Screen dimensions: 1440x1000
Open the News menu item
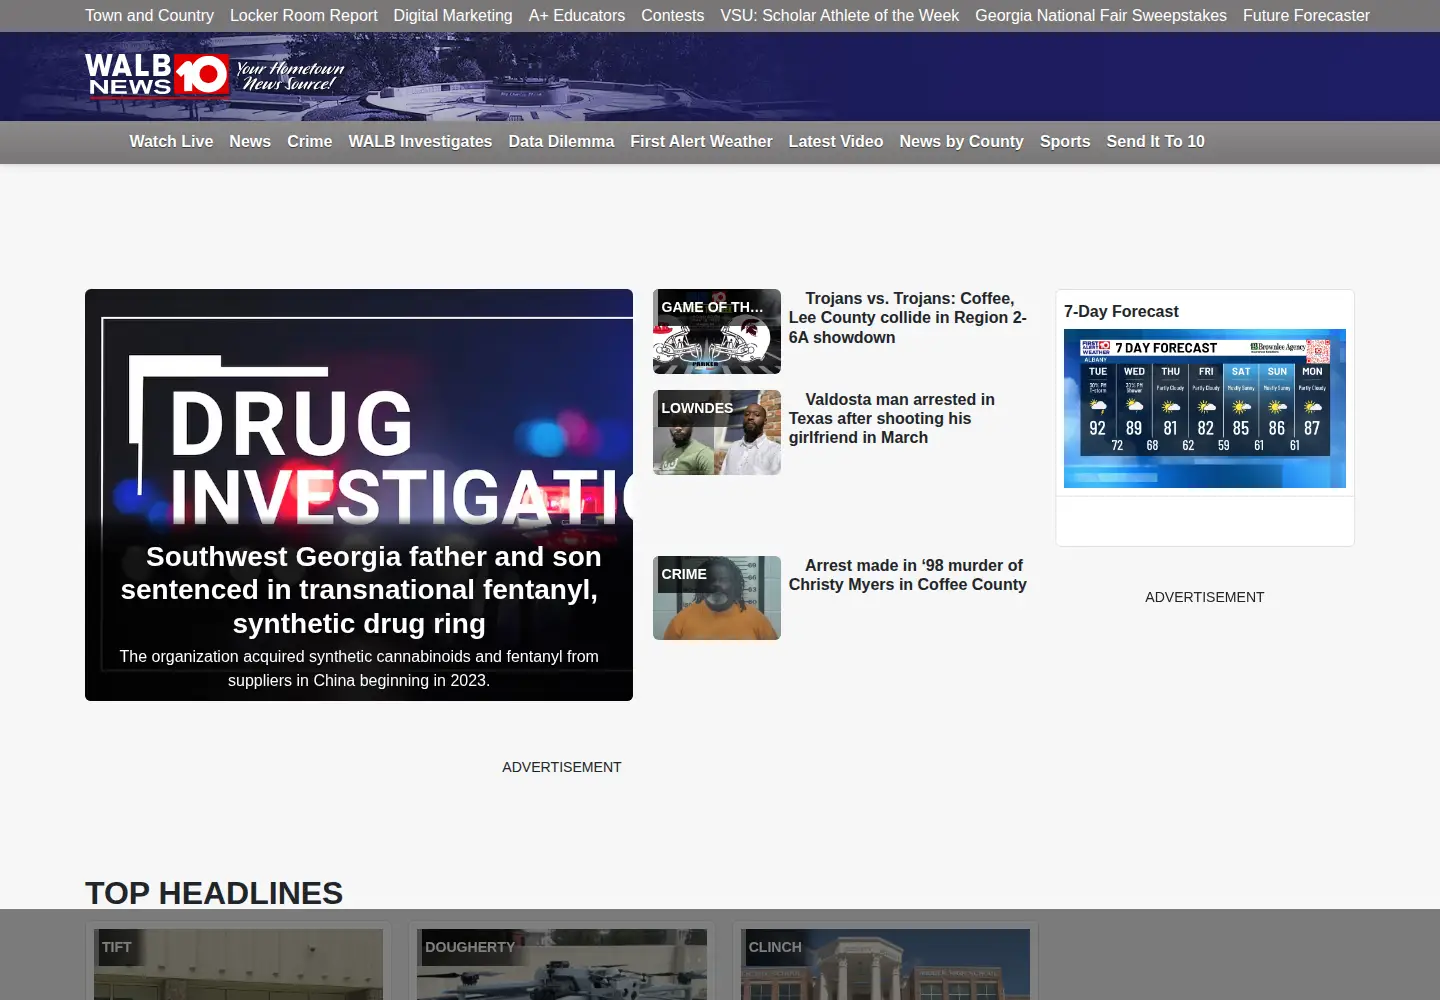point(250,142)
